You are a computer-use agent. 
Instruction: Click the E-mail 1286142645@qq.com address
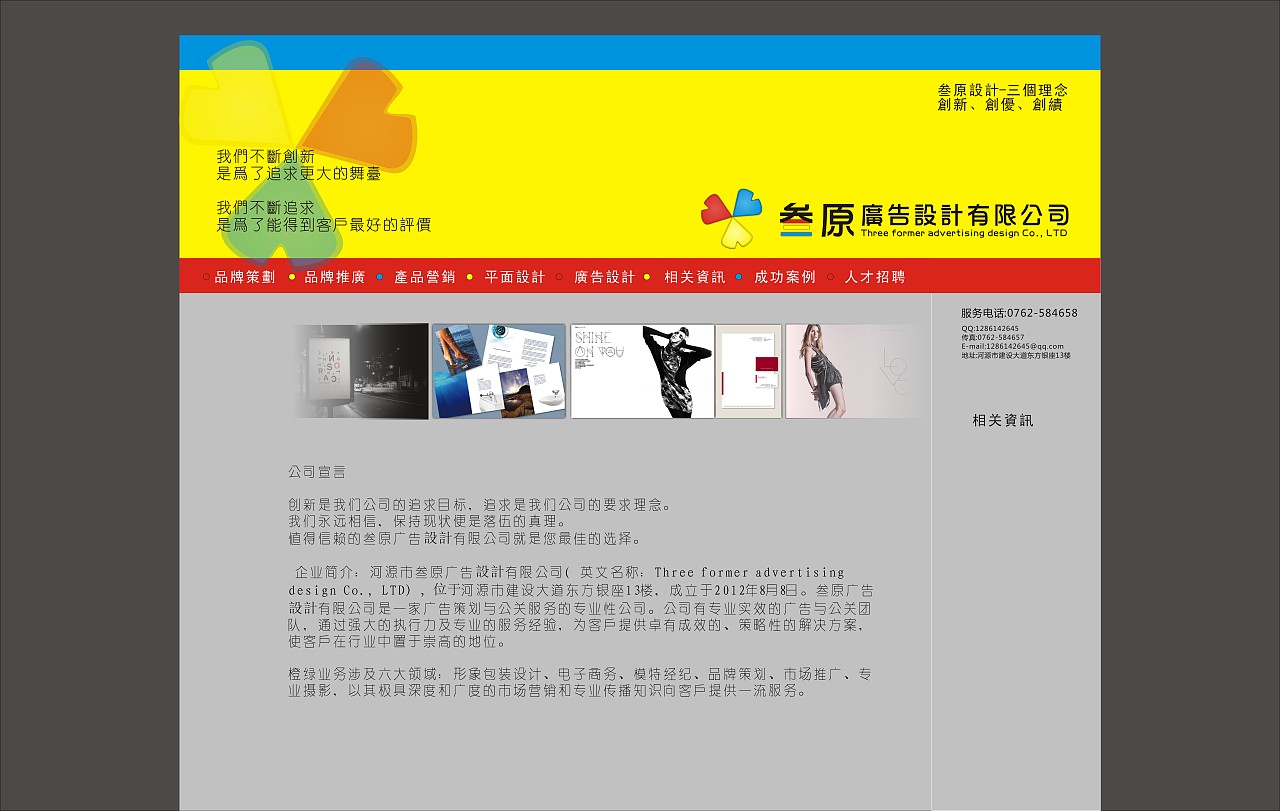(1013, 346)
